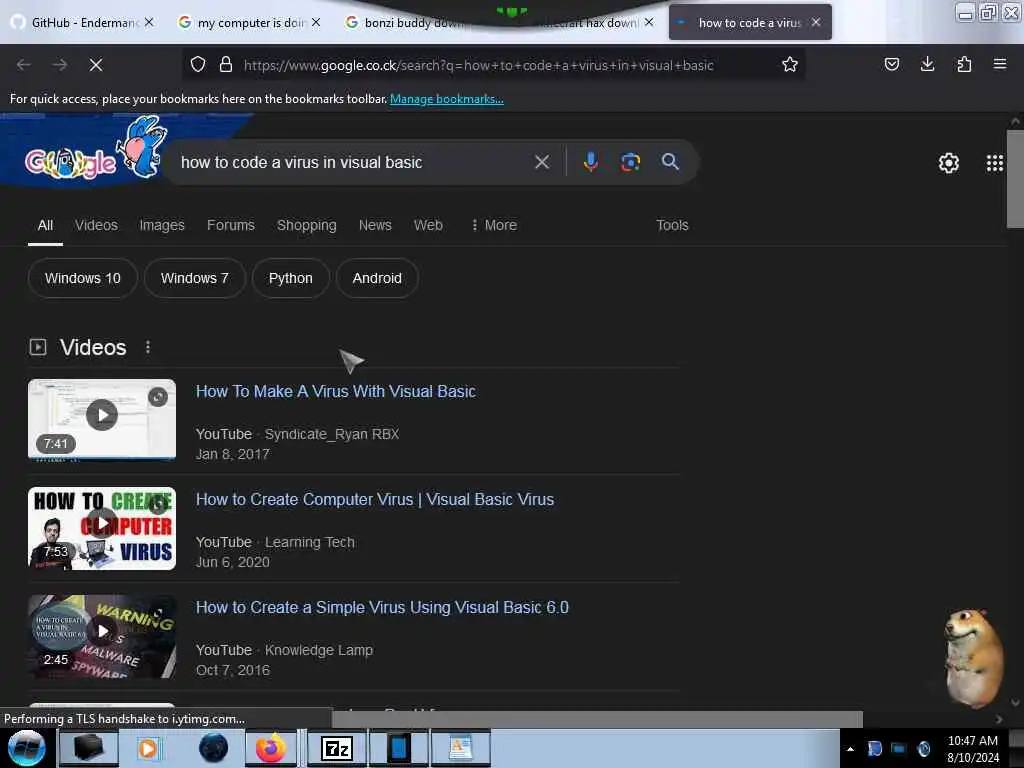Screen dimensions: 1024x768
Task: Click the hamster desktop buddy
Action: (x=974, y=658)
